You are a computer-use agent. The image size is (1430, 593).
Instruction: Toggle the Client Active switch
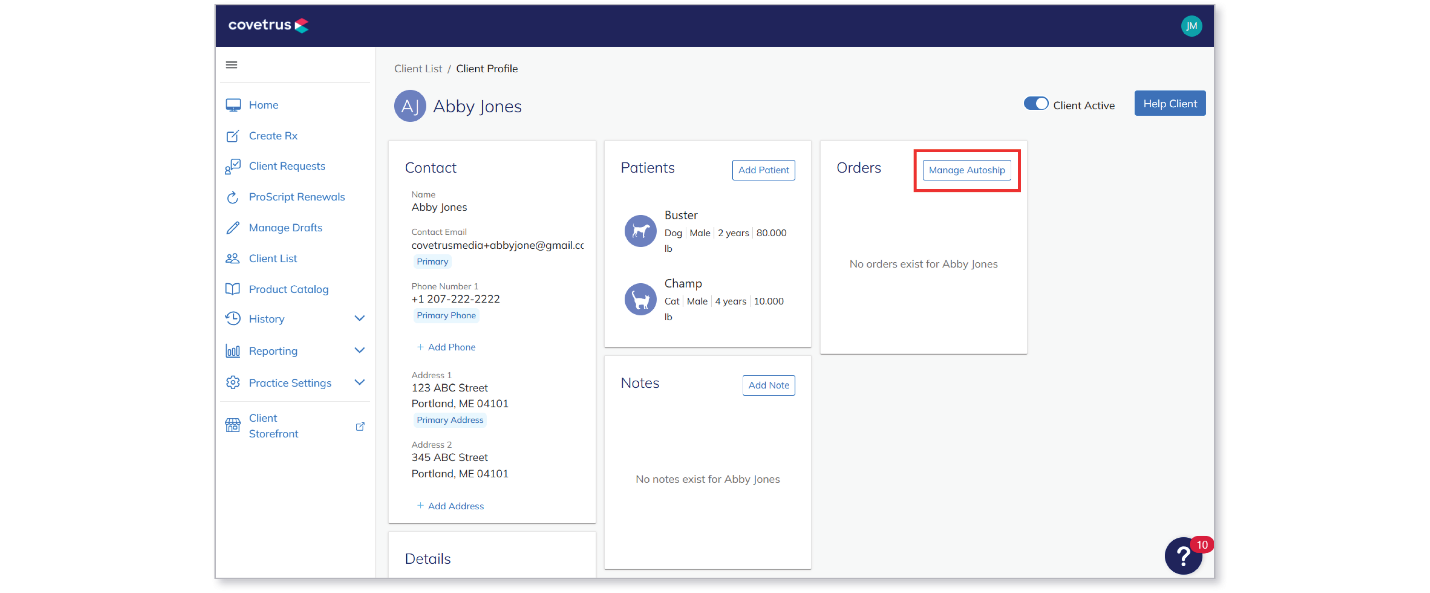1036,104
